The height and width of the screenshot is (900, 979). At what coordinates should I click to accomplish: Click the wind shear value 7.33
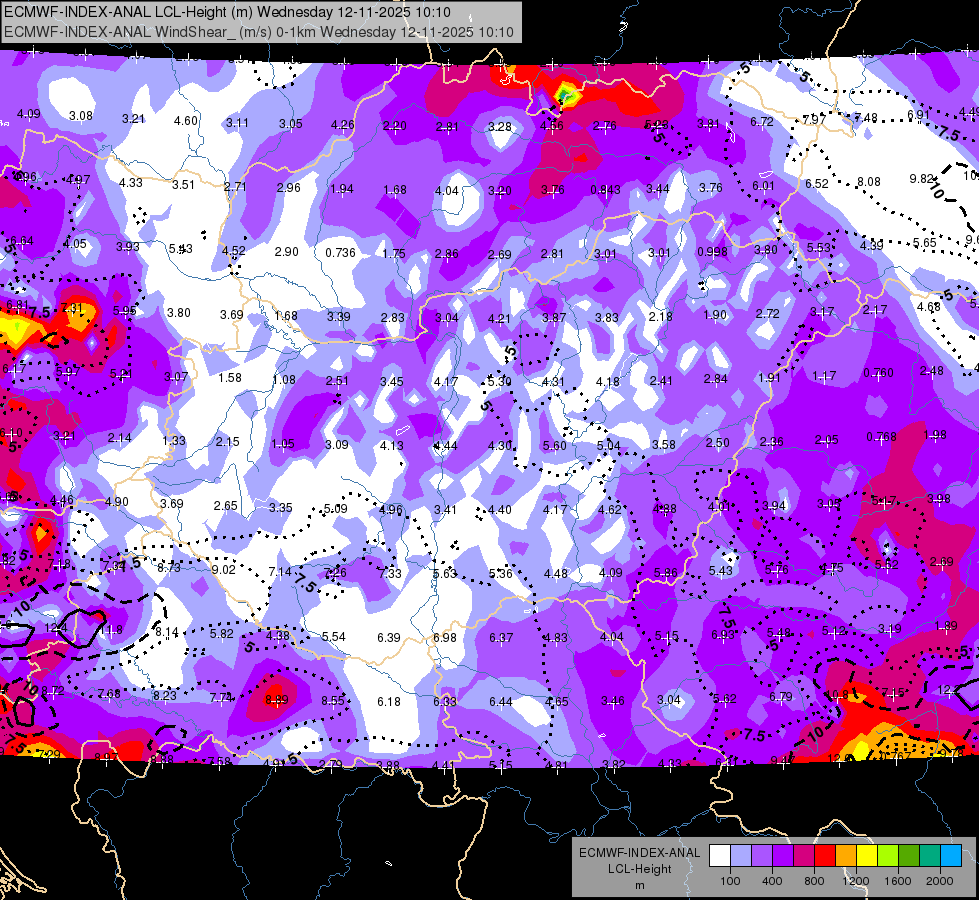(x=390, y=573)
